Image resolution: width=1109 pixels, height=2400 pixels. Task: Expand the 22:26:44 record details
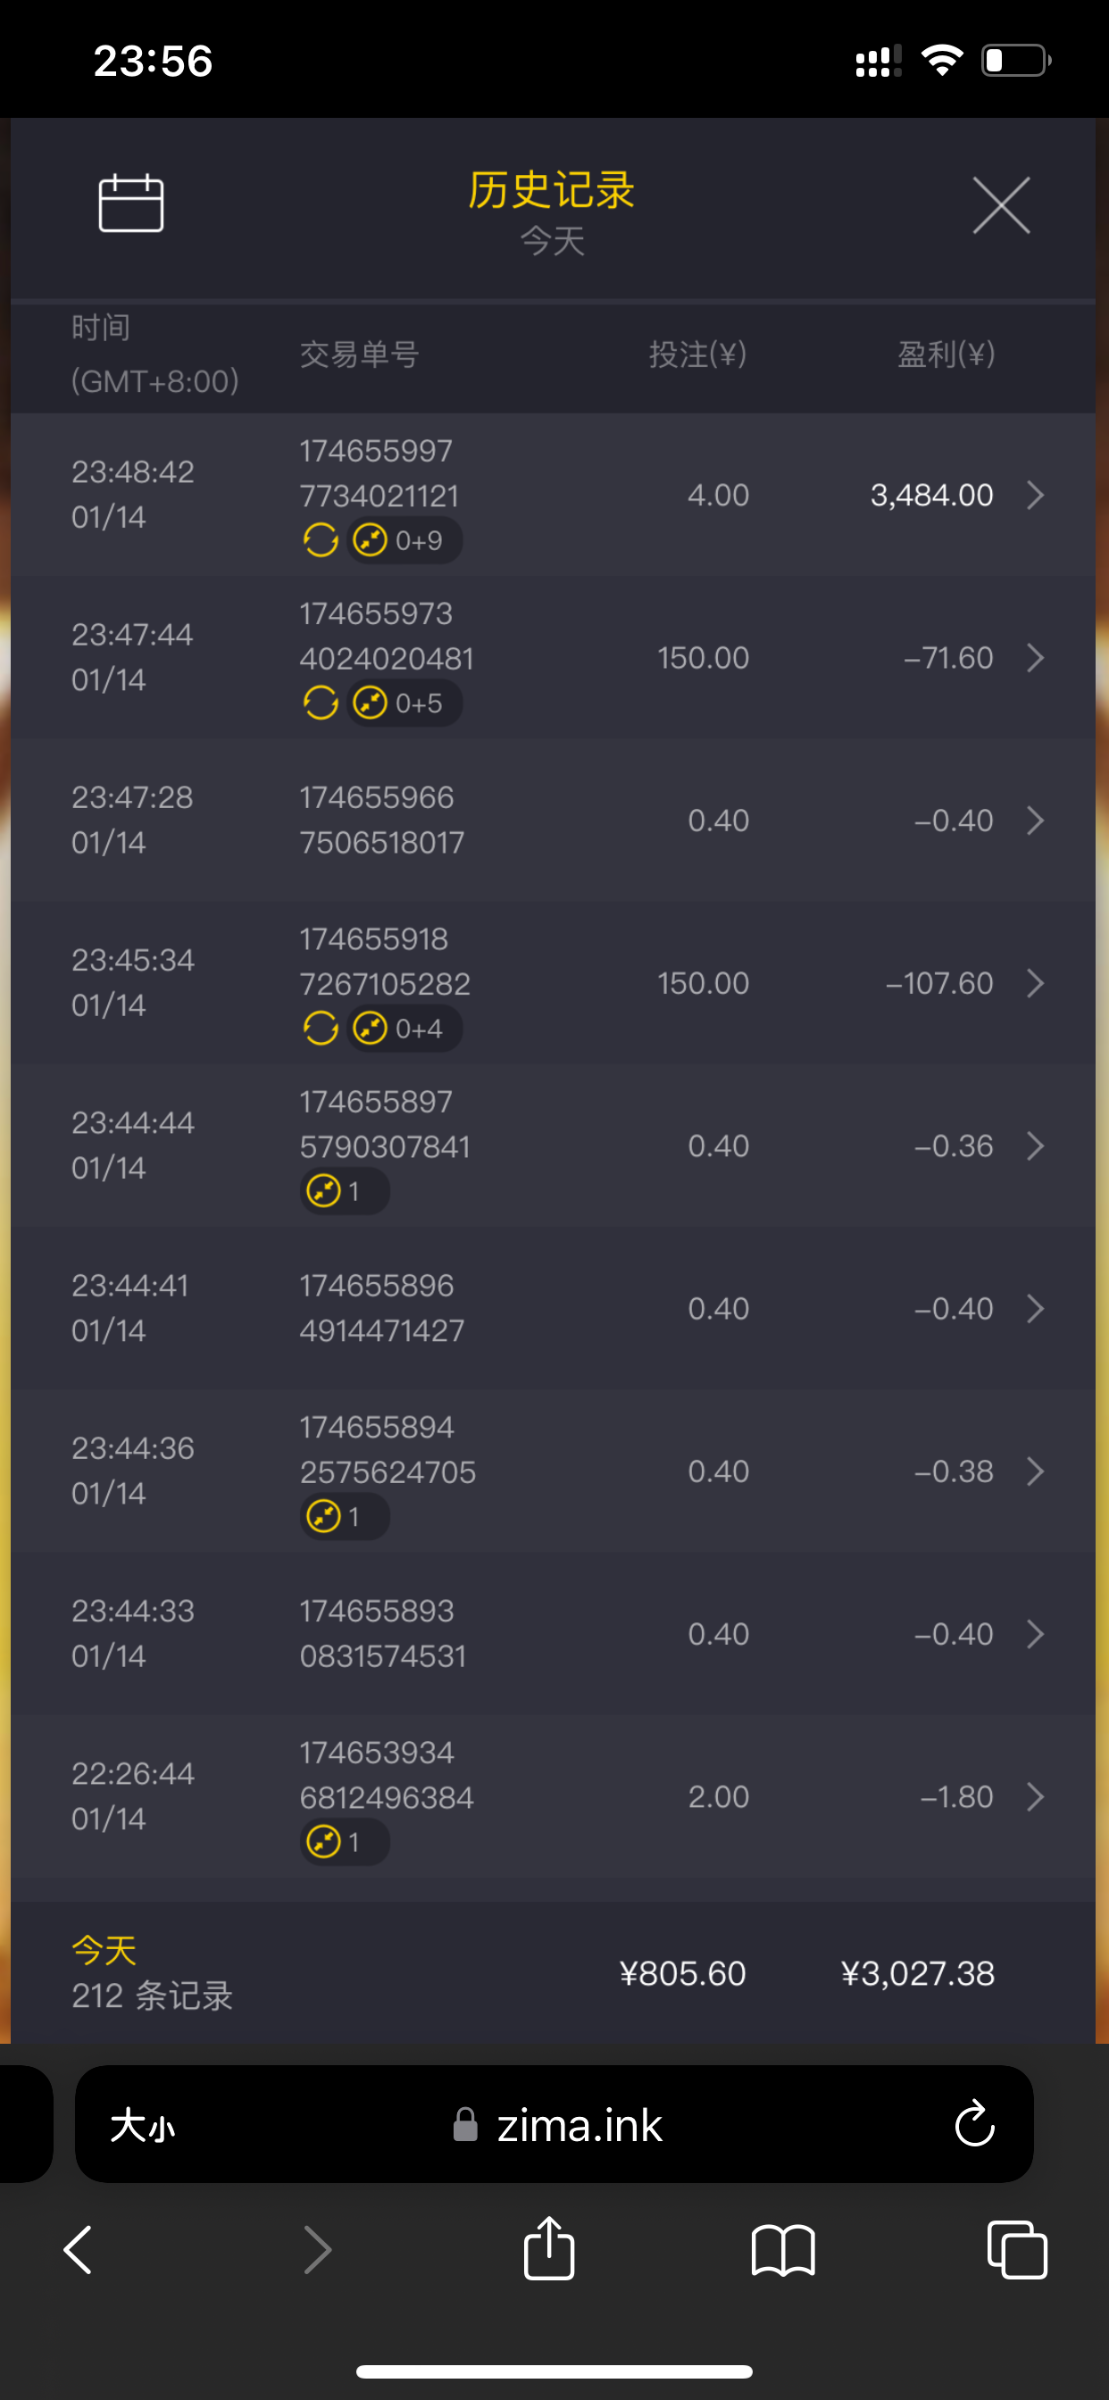tap(1036, 1797)
